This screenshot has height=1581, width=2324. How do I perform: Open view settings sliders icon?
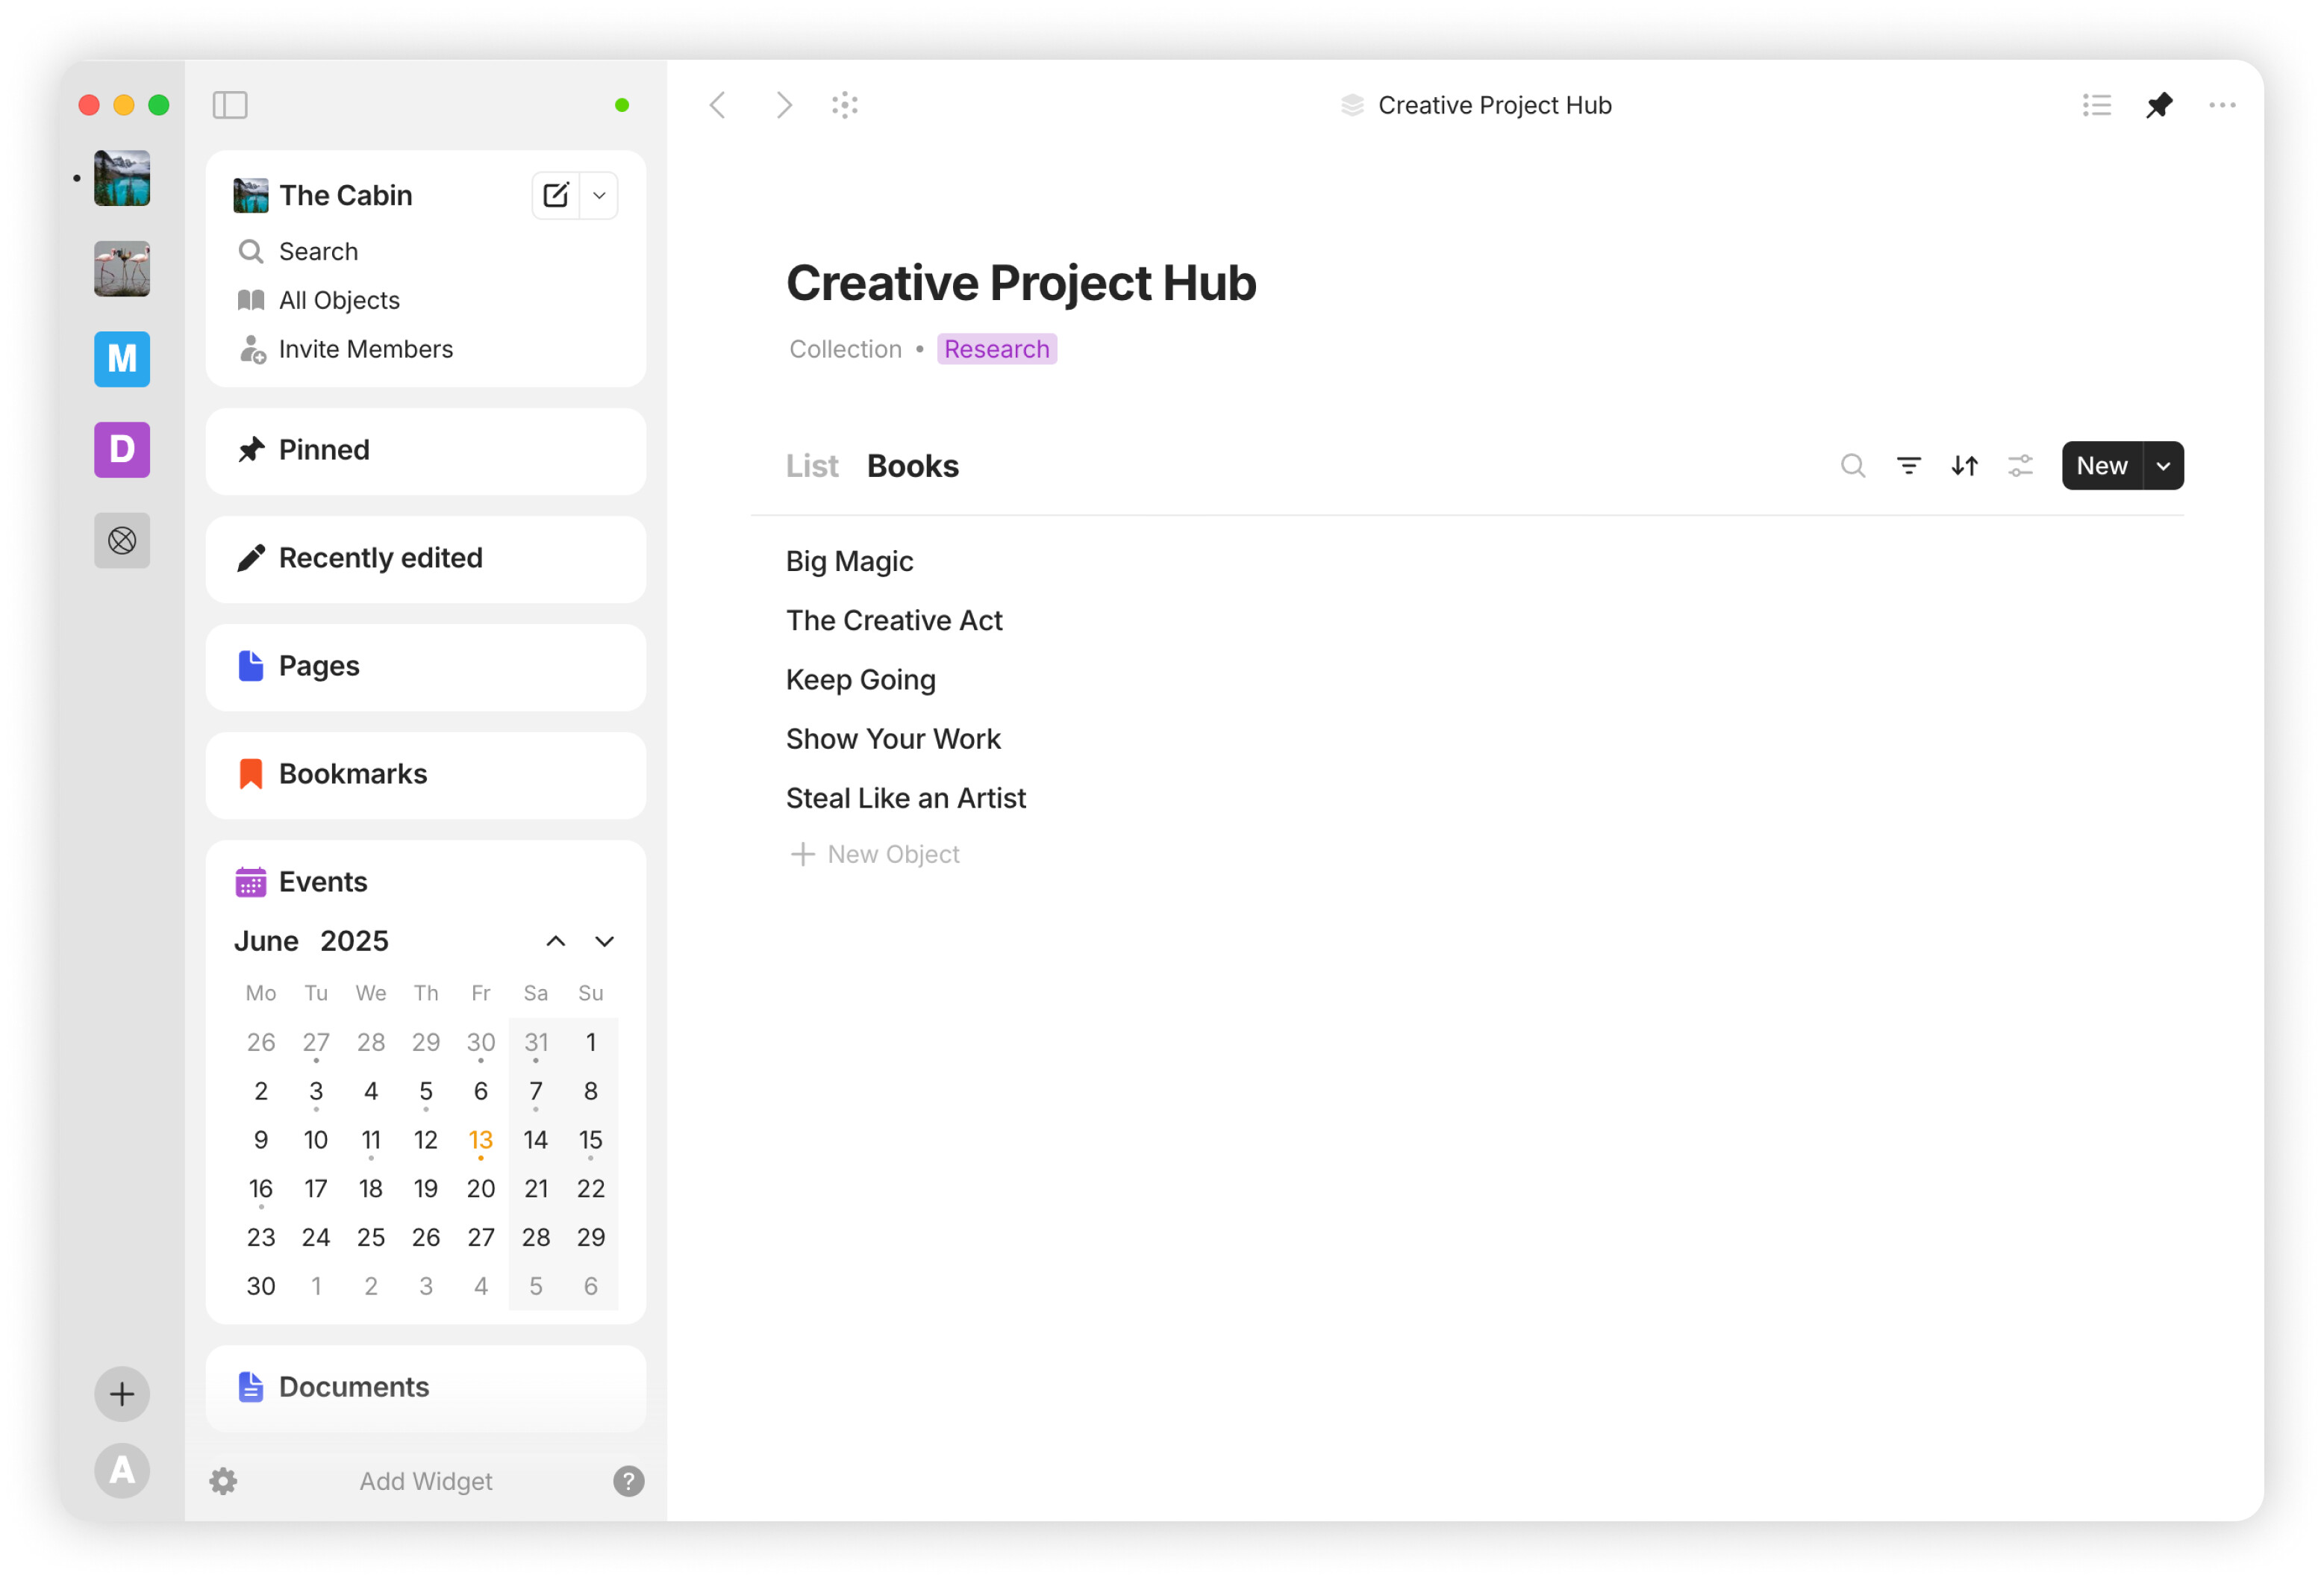(x=2020, y=466)
